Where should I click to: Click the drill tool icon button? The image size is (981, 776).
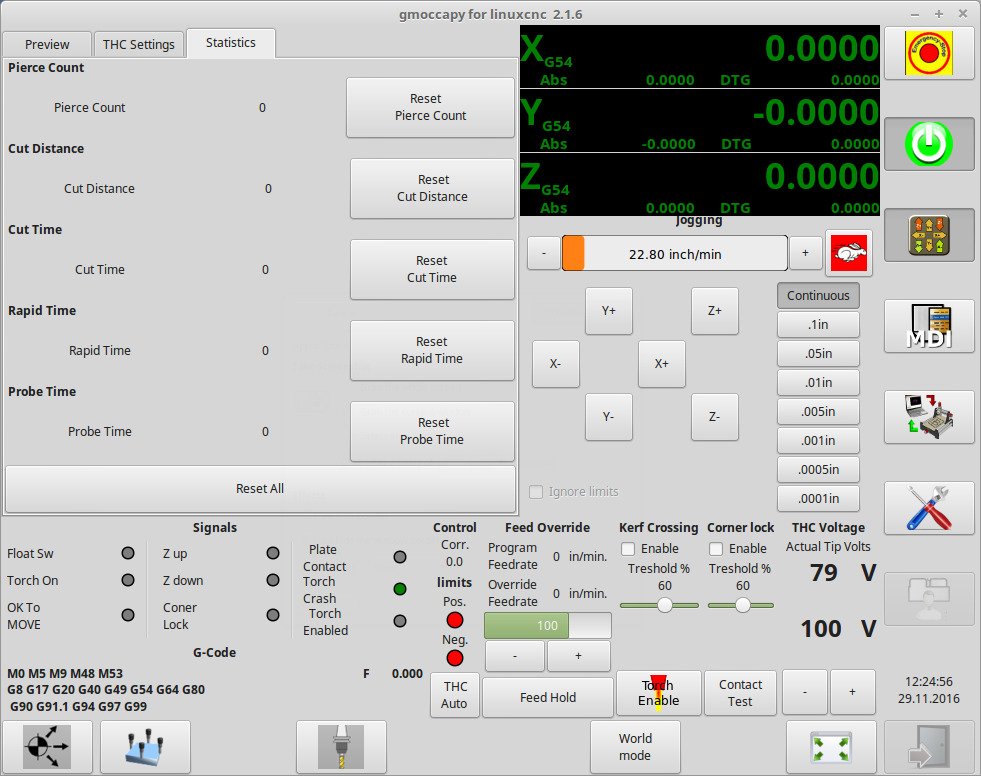[x=341, y=747]
